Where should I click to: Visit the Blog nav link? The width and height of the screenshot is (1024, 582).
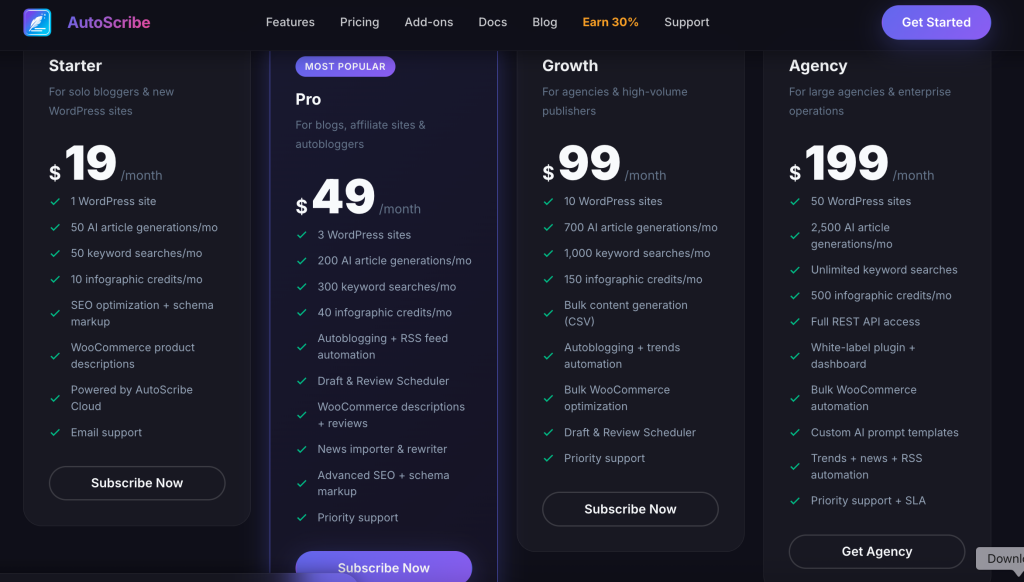point(545,22)
